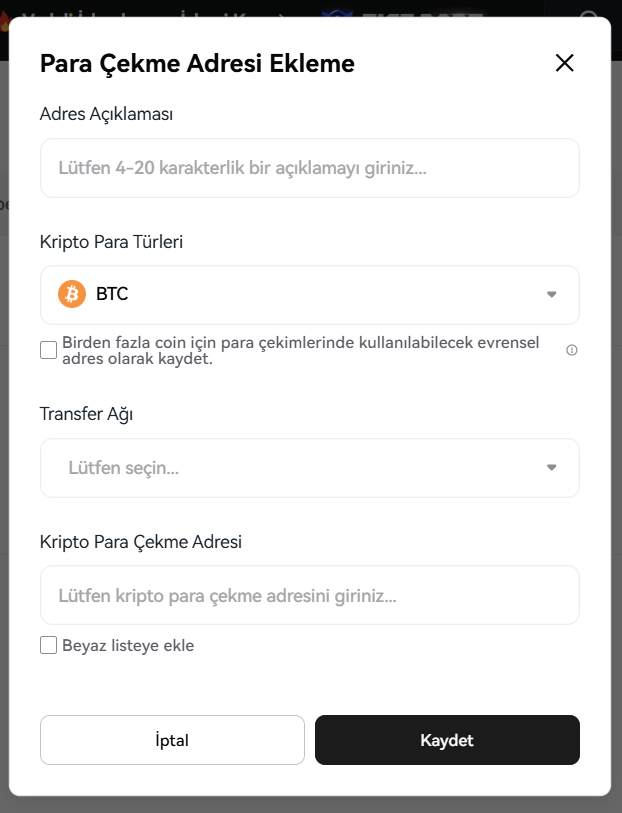Click the 'Transfer Ağı' field label
This screenshot has height=813, width=622.
pyautogui.click(x=86, y=414)
